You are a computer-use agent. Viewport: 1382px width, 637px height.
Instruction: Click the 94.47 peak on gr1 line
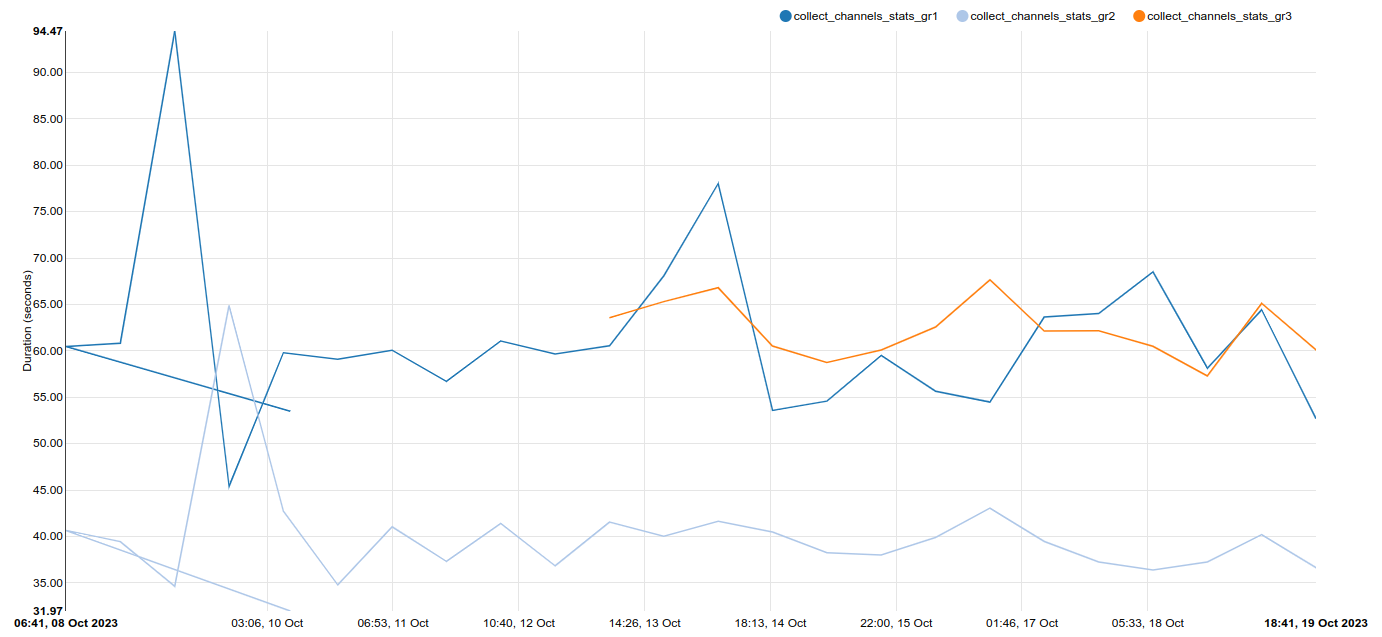pos(174,31)
